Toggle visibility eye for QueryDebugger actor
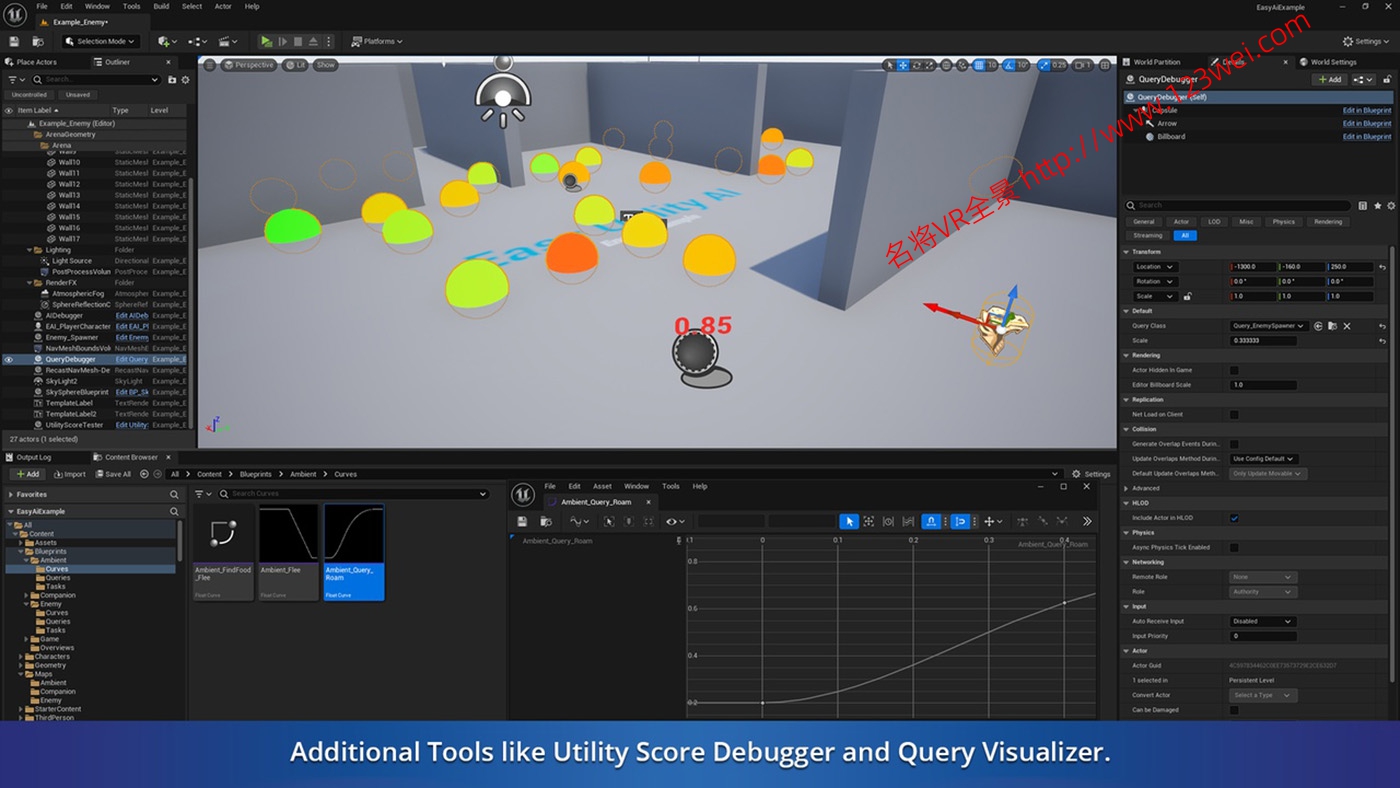This screenshot has height=788, width=1400. tap(9, 359)
